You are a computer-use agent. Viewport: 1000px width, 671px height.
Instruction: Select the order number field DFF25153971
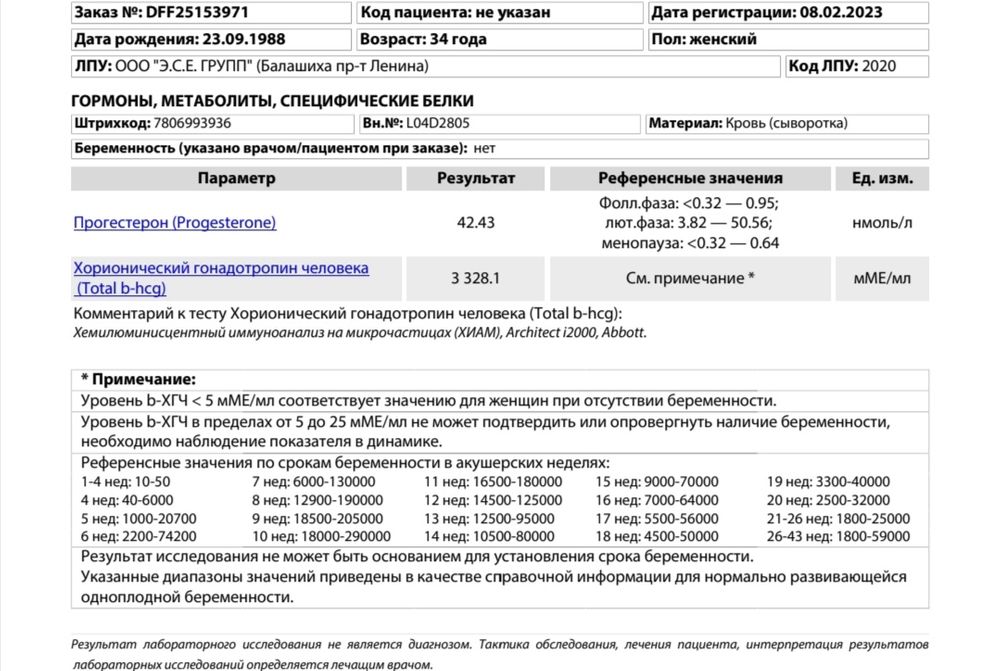coord(211,12)
